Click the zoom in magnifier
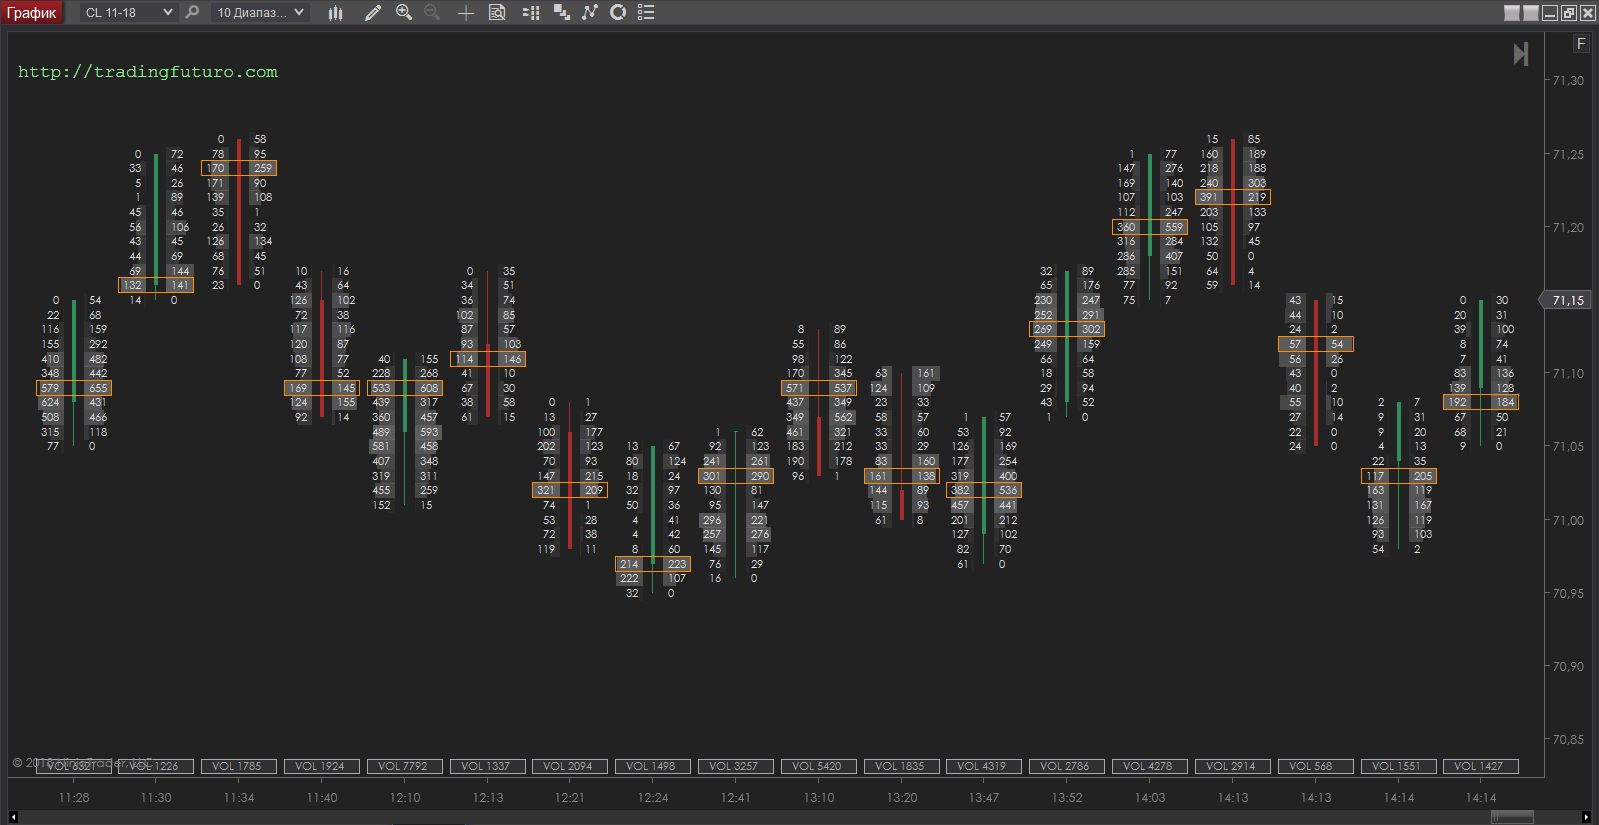Screen dimensions: 1599x825 [x=404, y=13]
